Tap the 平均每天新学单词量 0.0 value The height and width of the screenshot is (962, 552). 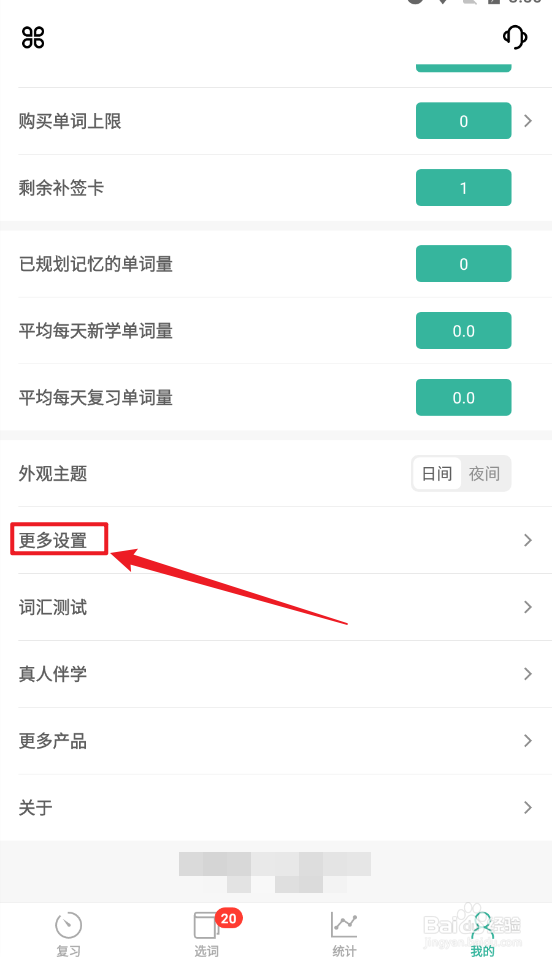(464, 331)
